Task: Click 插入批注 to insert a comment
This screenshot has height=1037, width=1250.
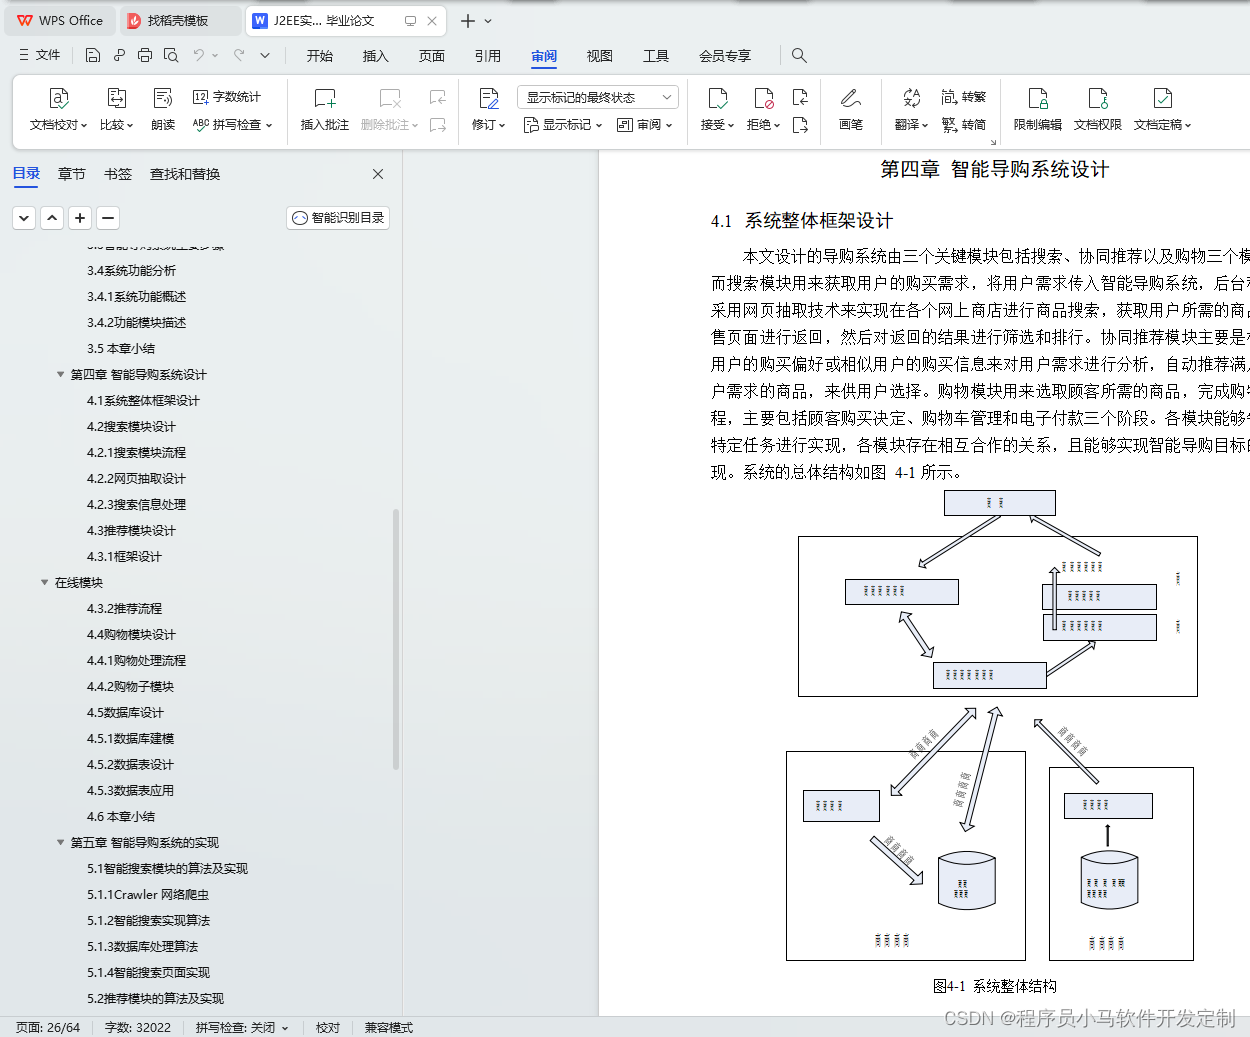Action: [x=325, y=110]
